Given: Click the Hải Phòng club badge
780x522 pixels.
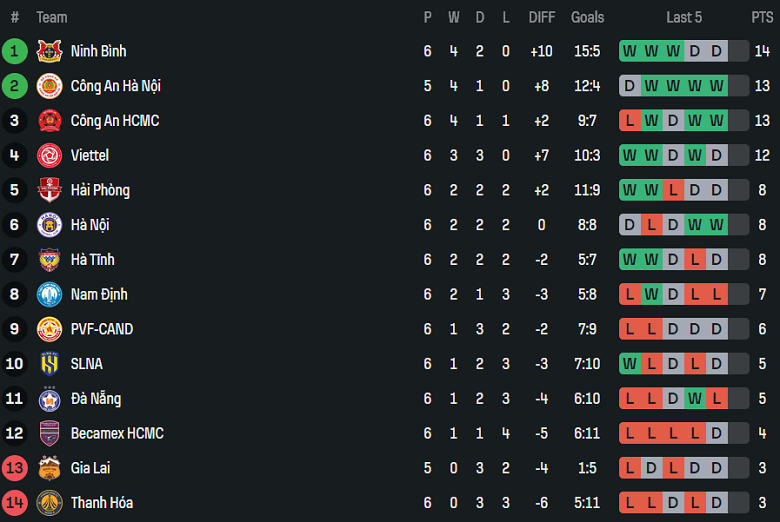Looking at the screenshot, I should click(49, 190).
